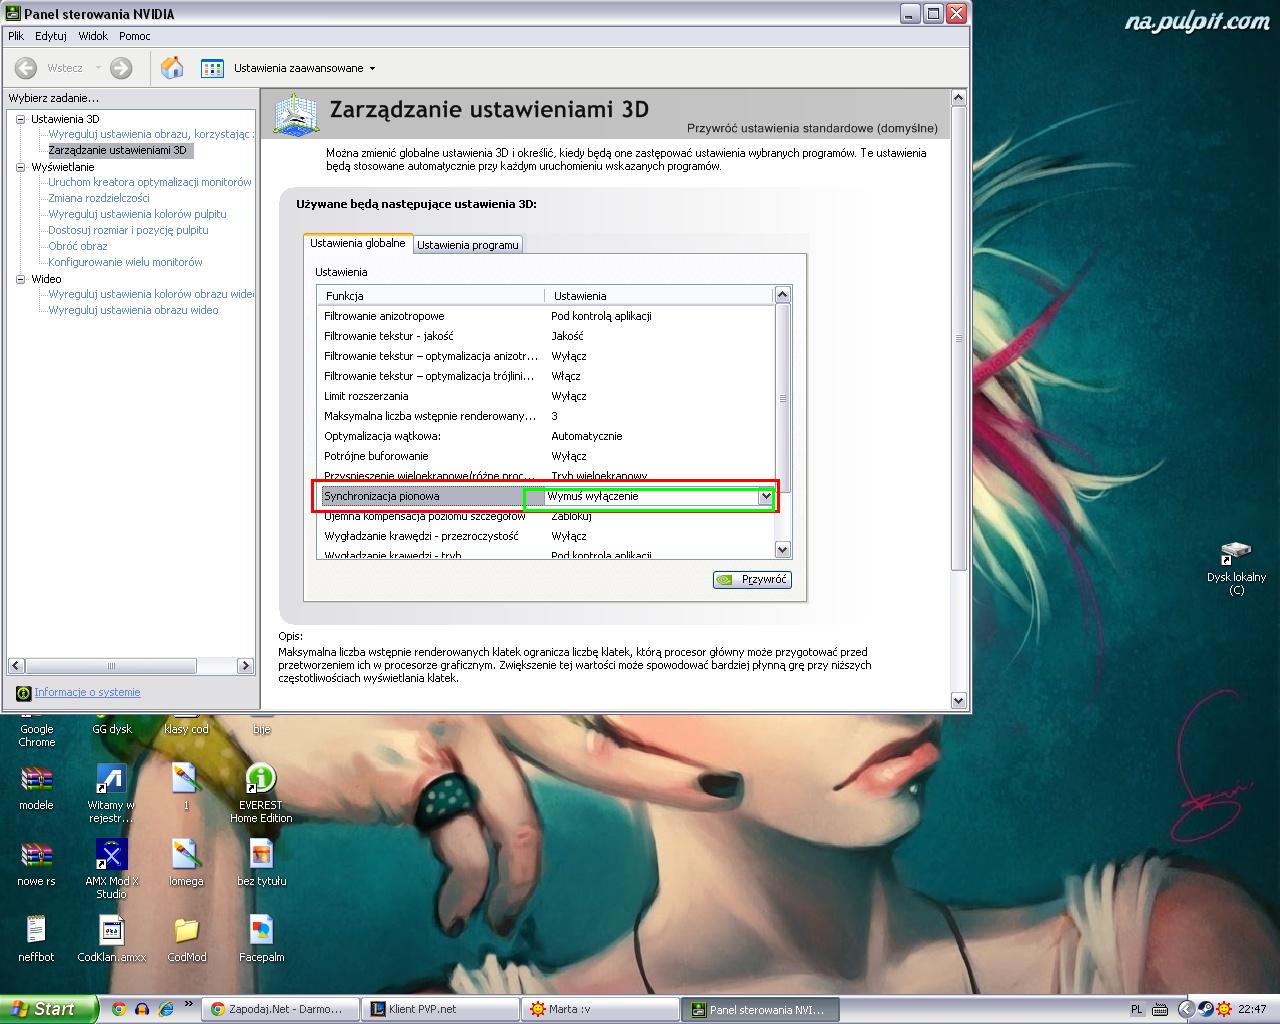Viewport: 1280px width, 1024px height.
Task: Open the desktop file named '1'
Action: tap(186, 780)
